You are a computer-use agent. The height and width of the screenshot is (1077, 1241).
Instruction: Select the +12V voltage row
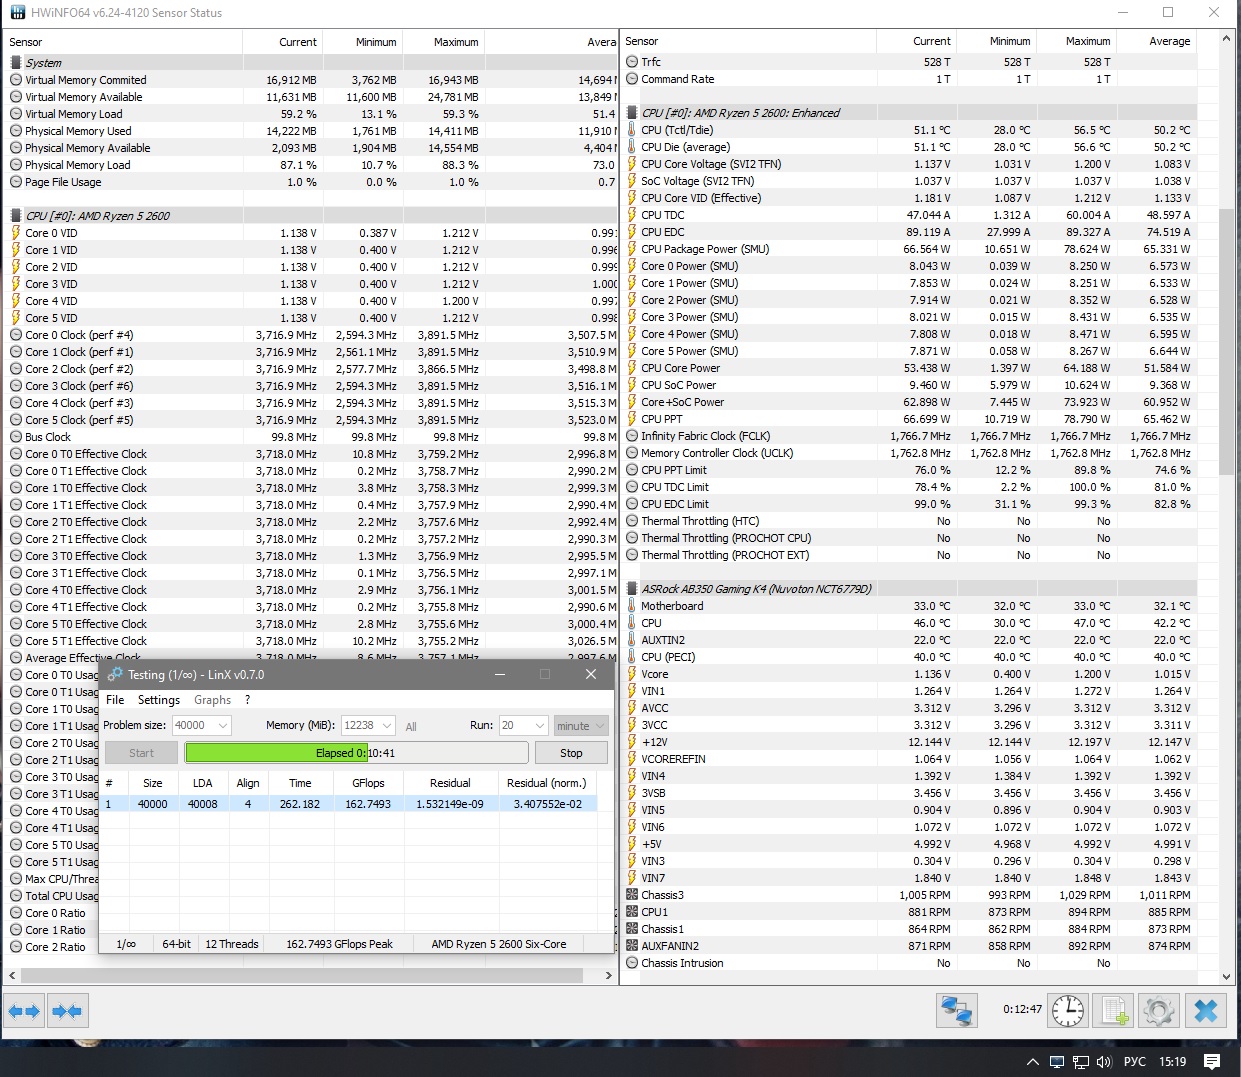click(910, 742)
